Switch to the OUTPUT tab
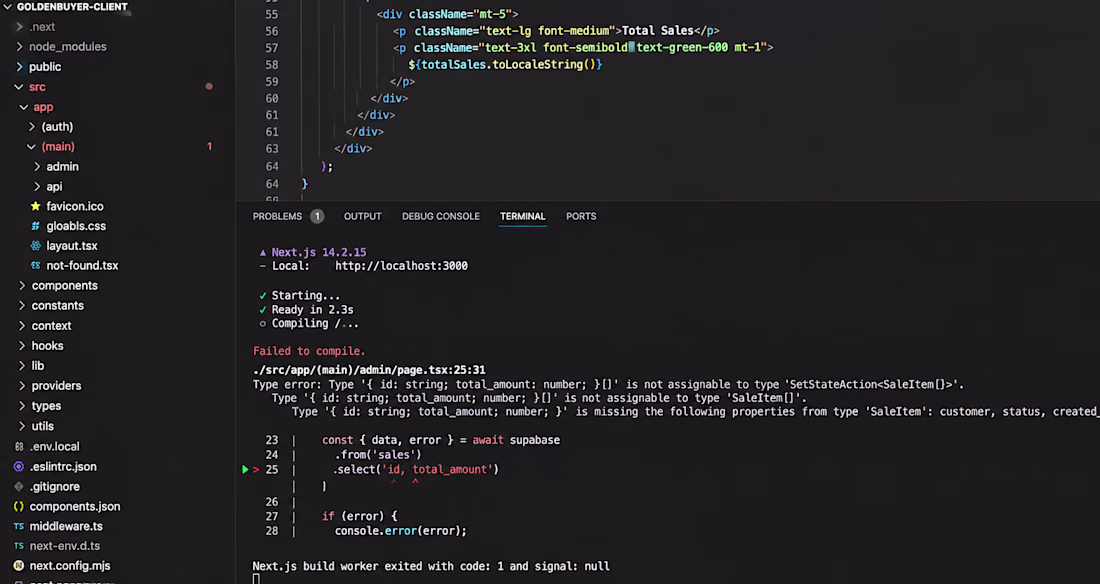1100x584 pixels. [363, 216]
